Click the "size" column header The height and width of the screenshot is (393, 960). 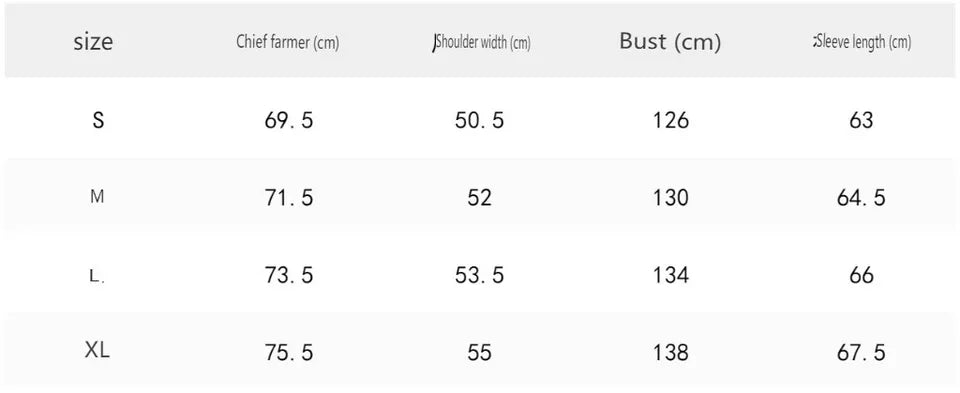pos(93,42)
